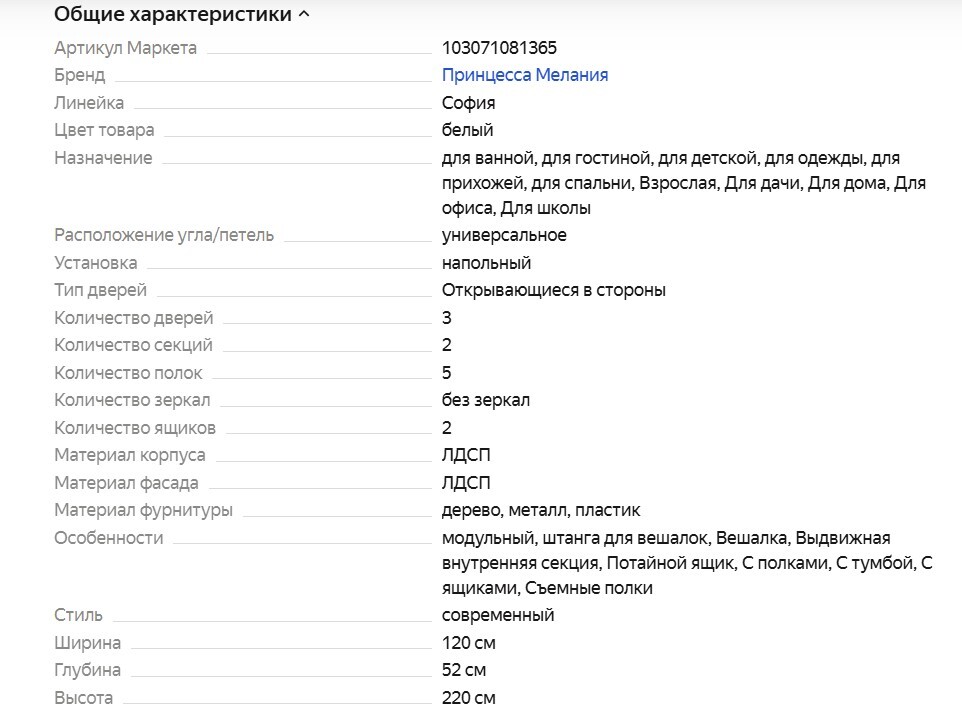
Task: Click the Особенности label
Action: point(108,538)
